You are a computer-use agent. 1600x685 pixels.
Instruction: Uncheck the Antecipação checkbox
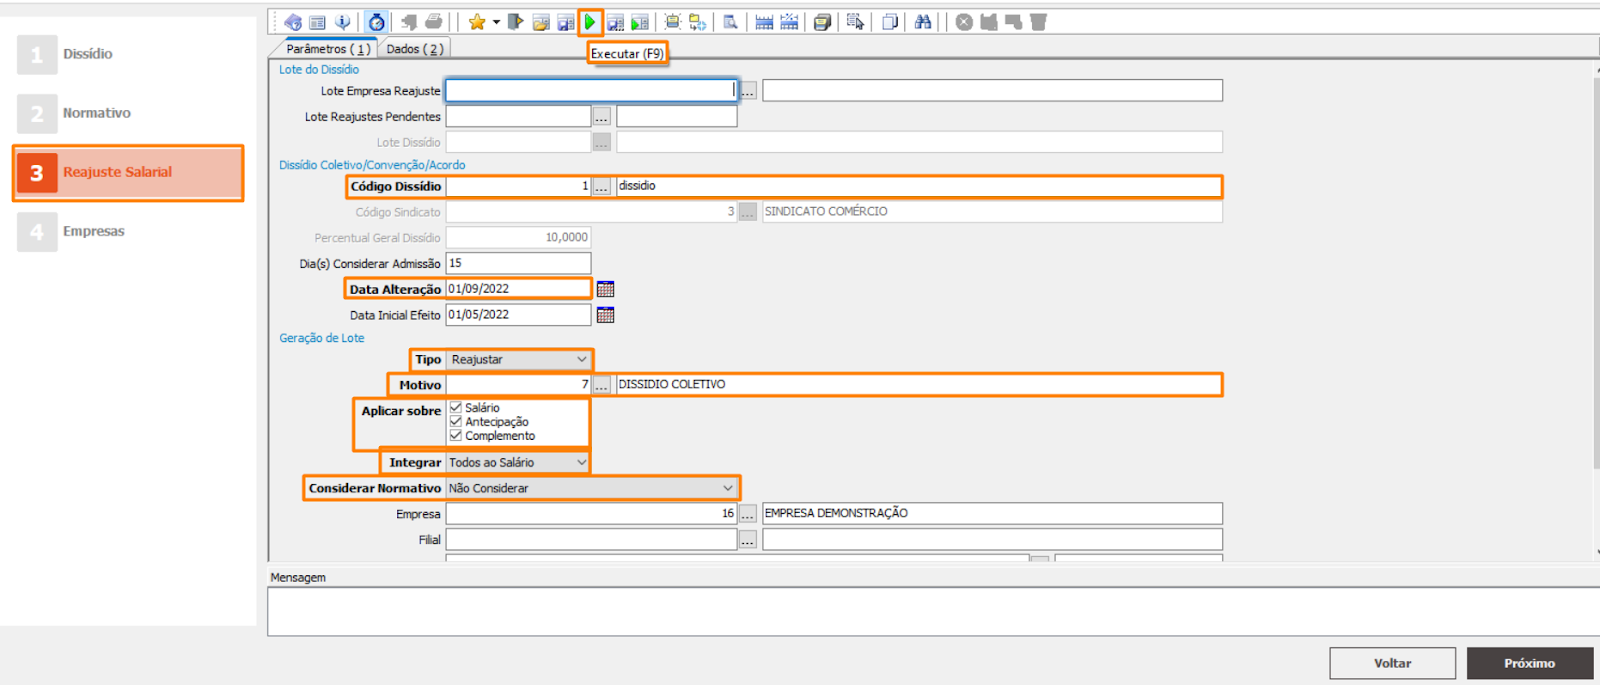coord(456,422)
